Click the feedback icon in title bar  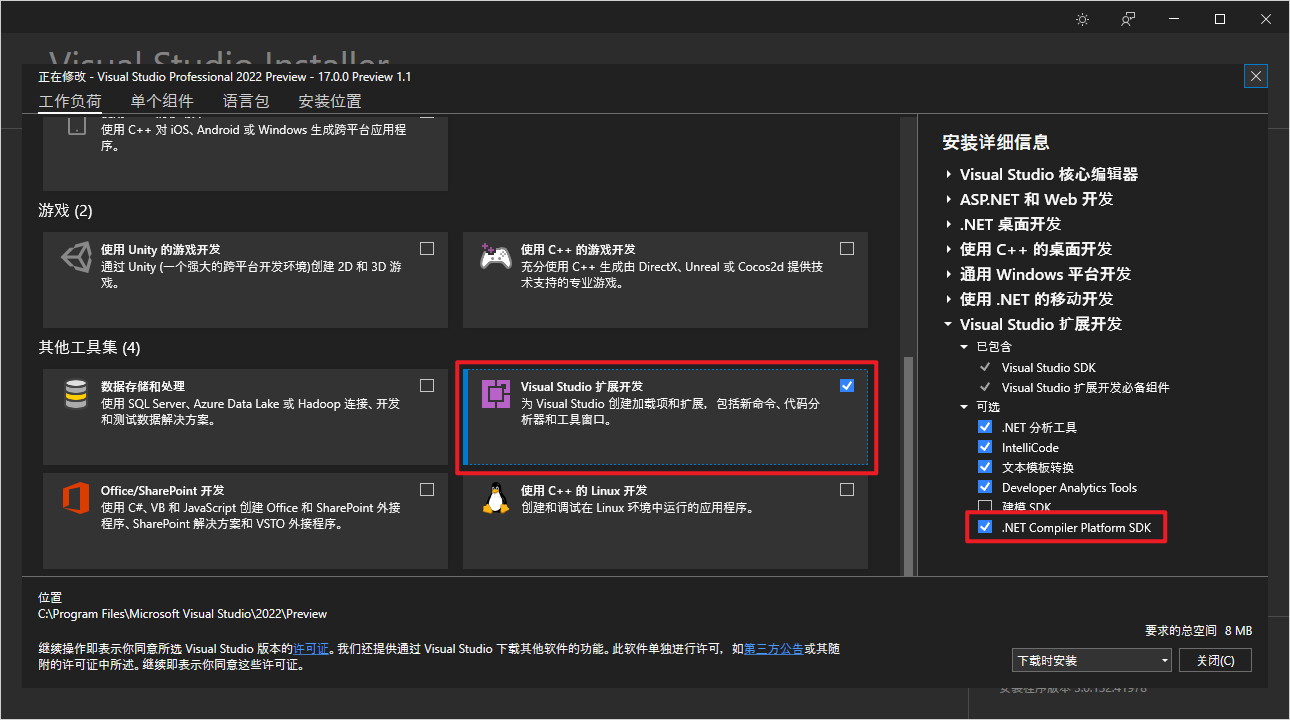click(1128, 19)
